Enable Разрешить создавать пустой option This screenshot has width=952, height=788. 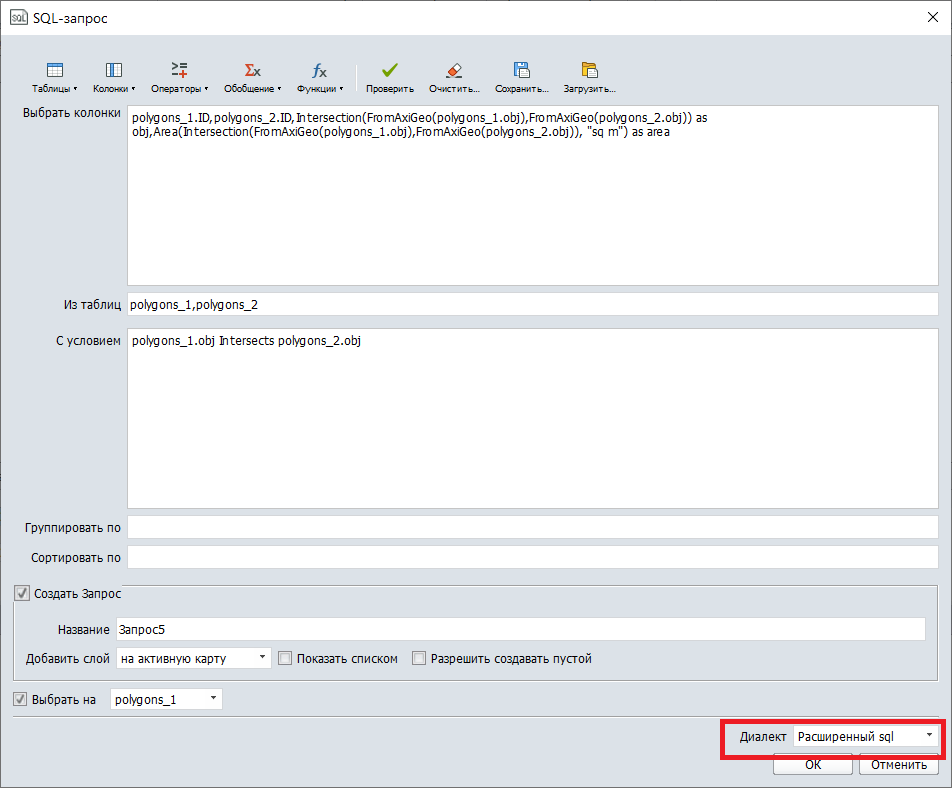(418, 658)
